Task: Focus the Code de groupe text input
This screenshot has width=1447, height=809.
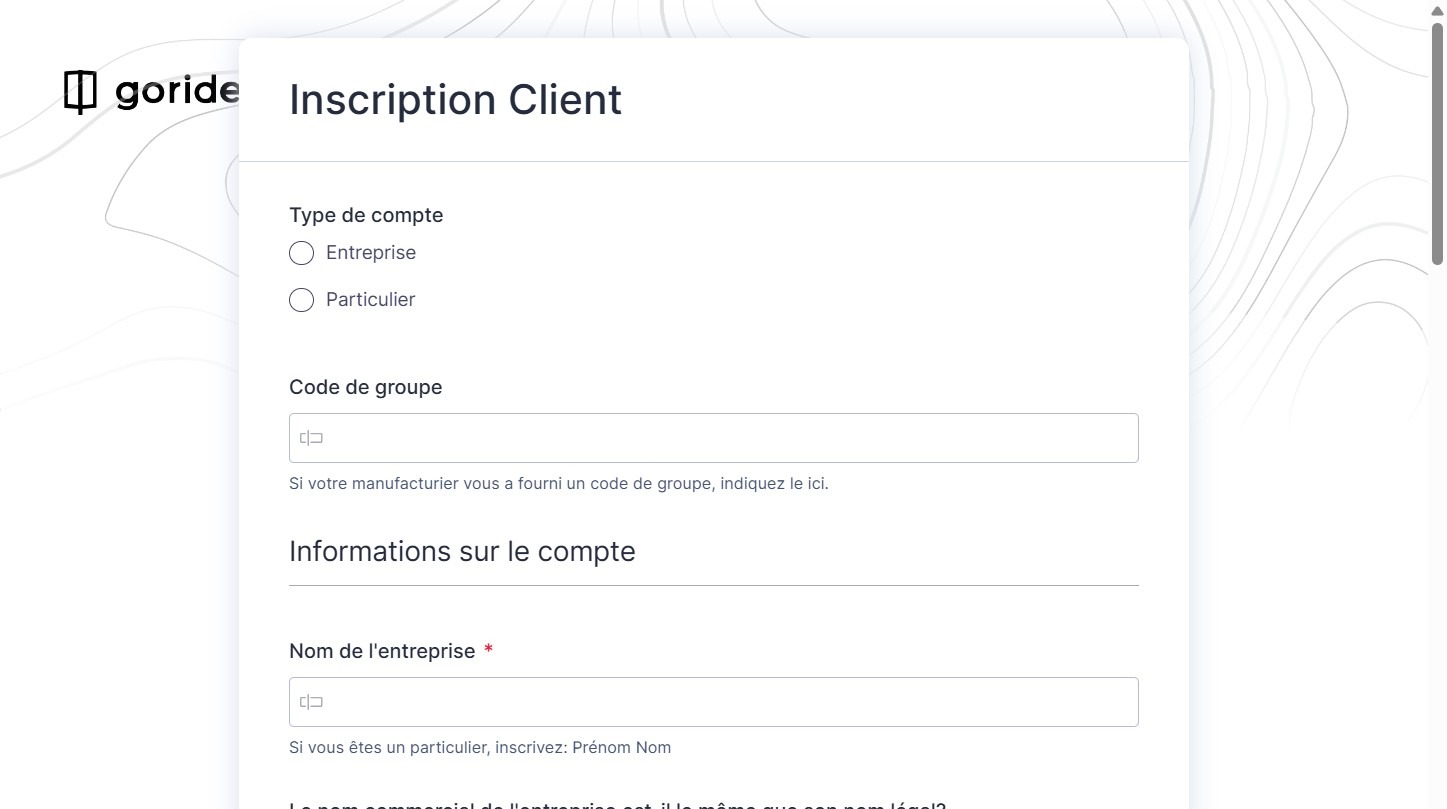Action: [713, 438]
